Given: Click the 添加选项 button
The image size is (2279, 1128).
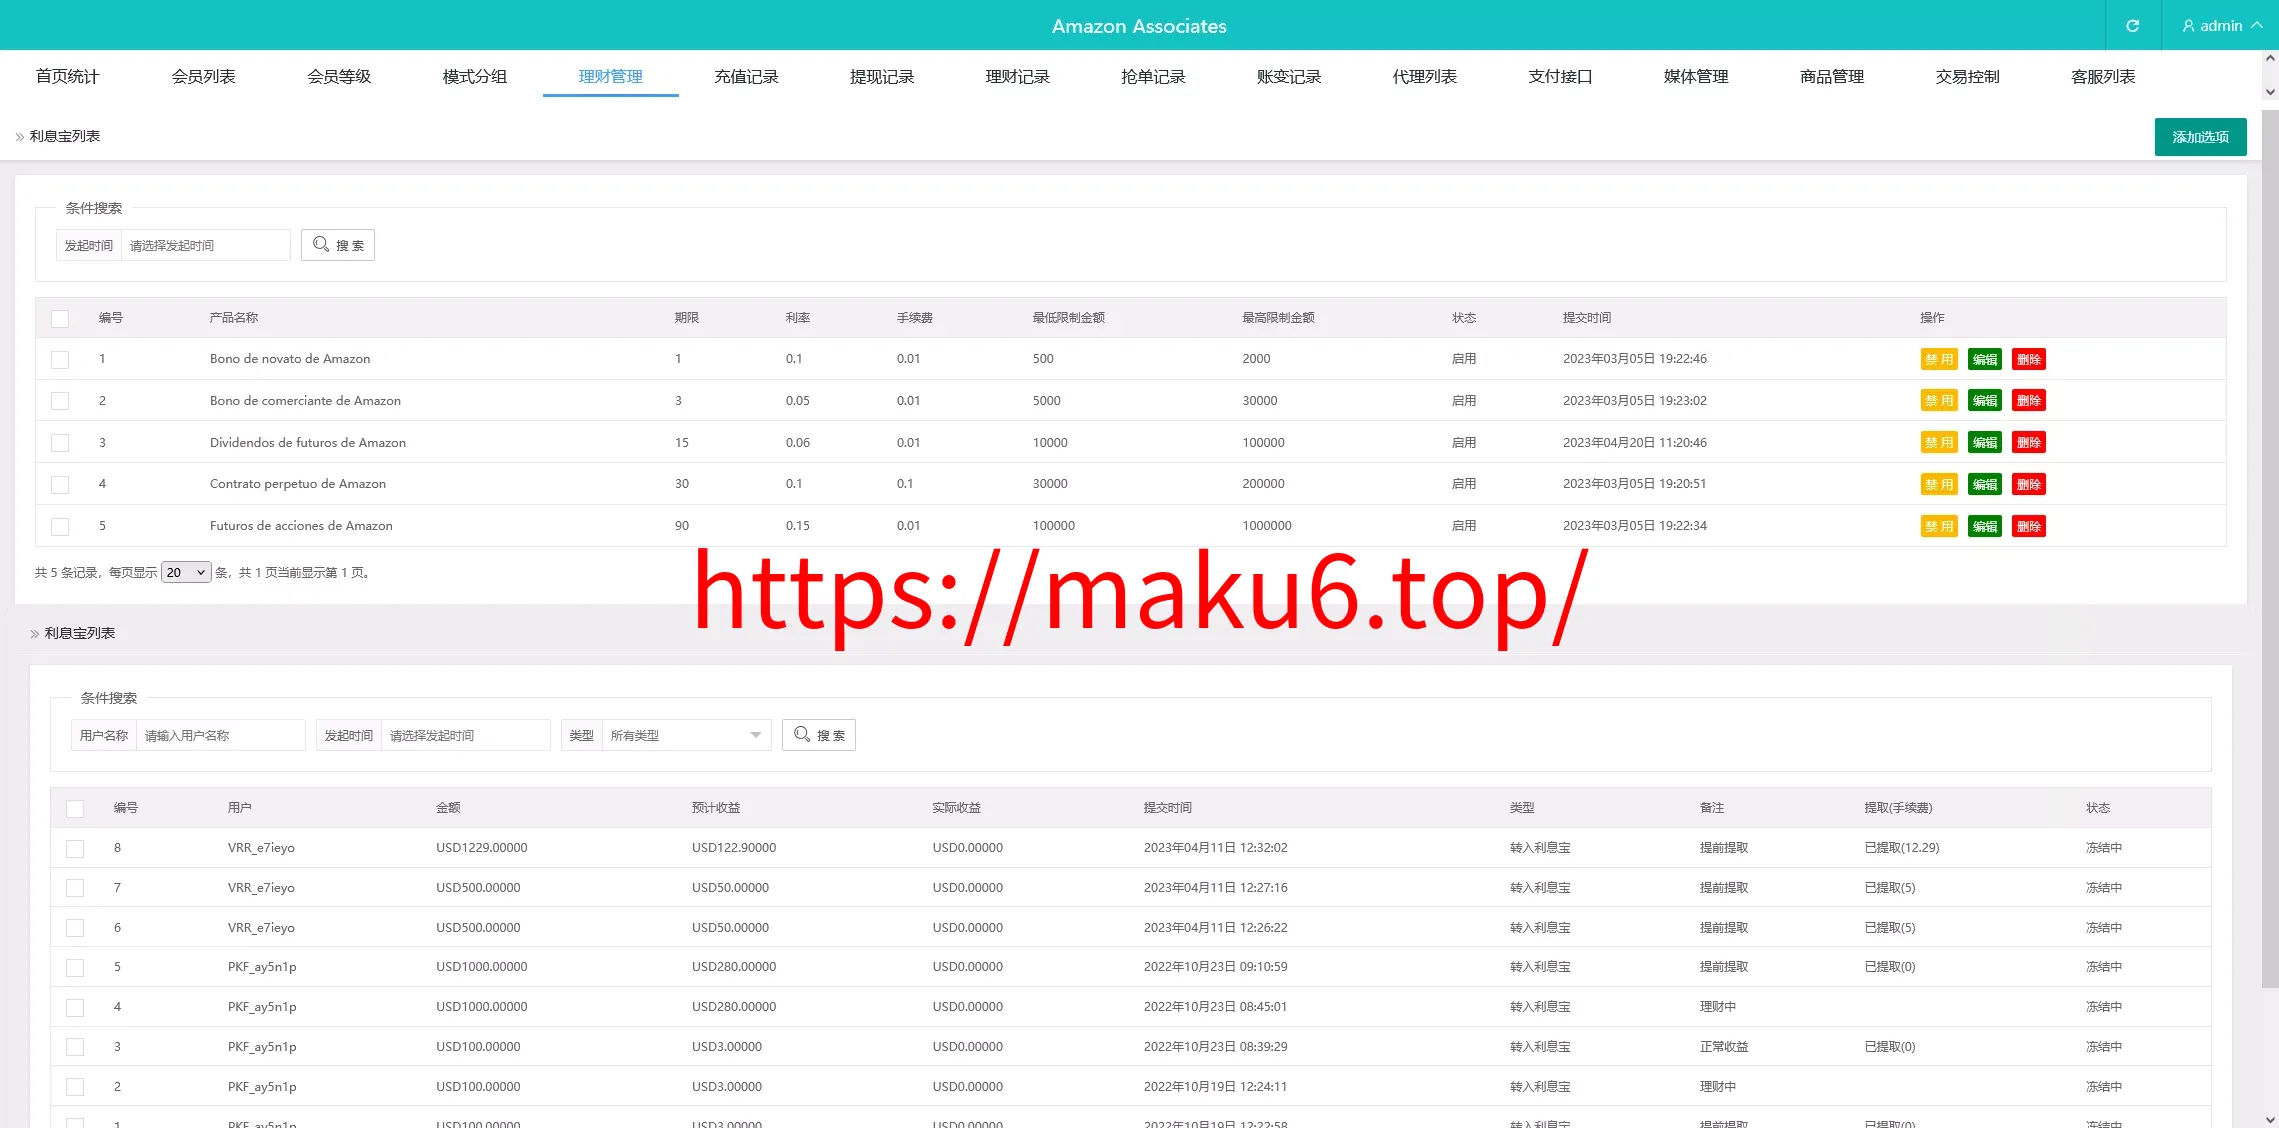Looking at the screenshot, I should click(x=2200, y=137).
